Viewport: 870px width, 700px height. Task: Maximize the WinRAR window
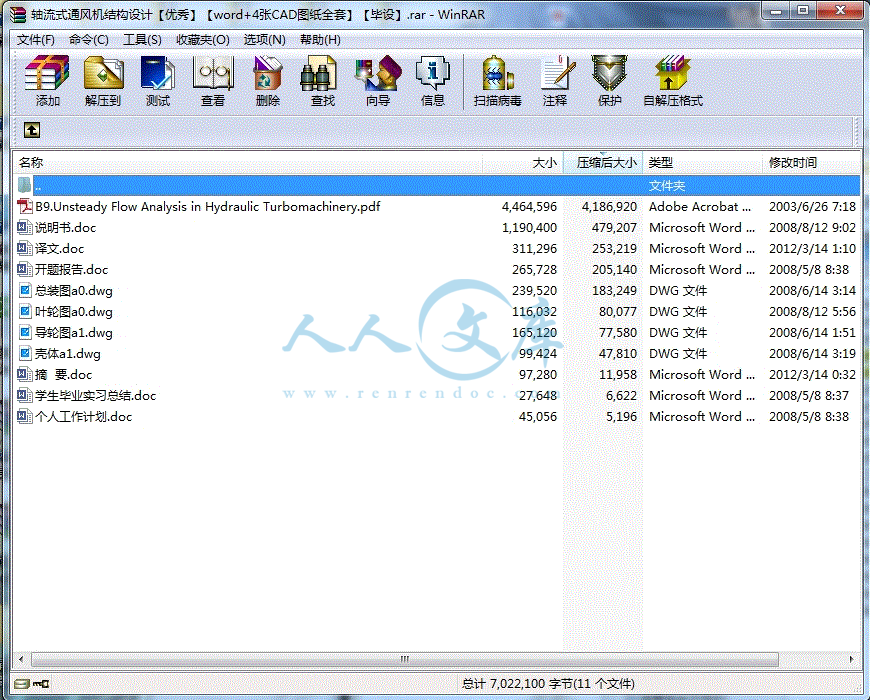click(x=802, y=11)
